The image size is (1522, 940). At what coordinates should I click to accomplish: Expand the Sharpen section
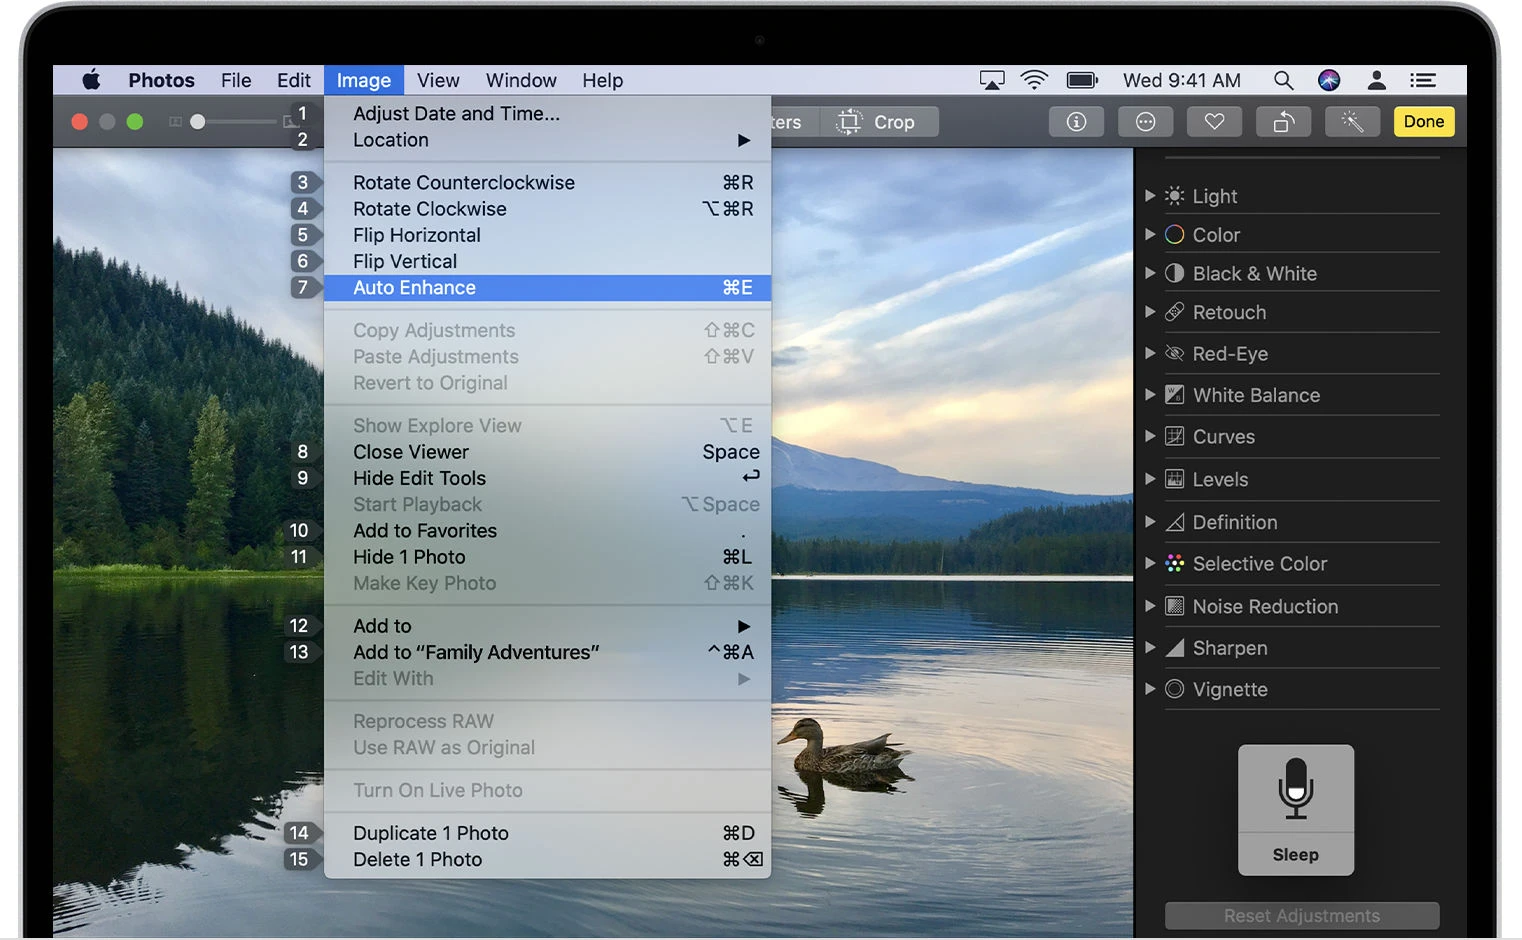1150,648
